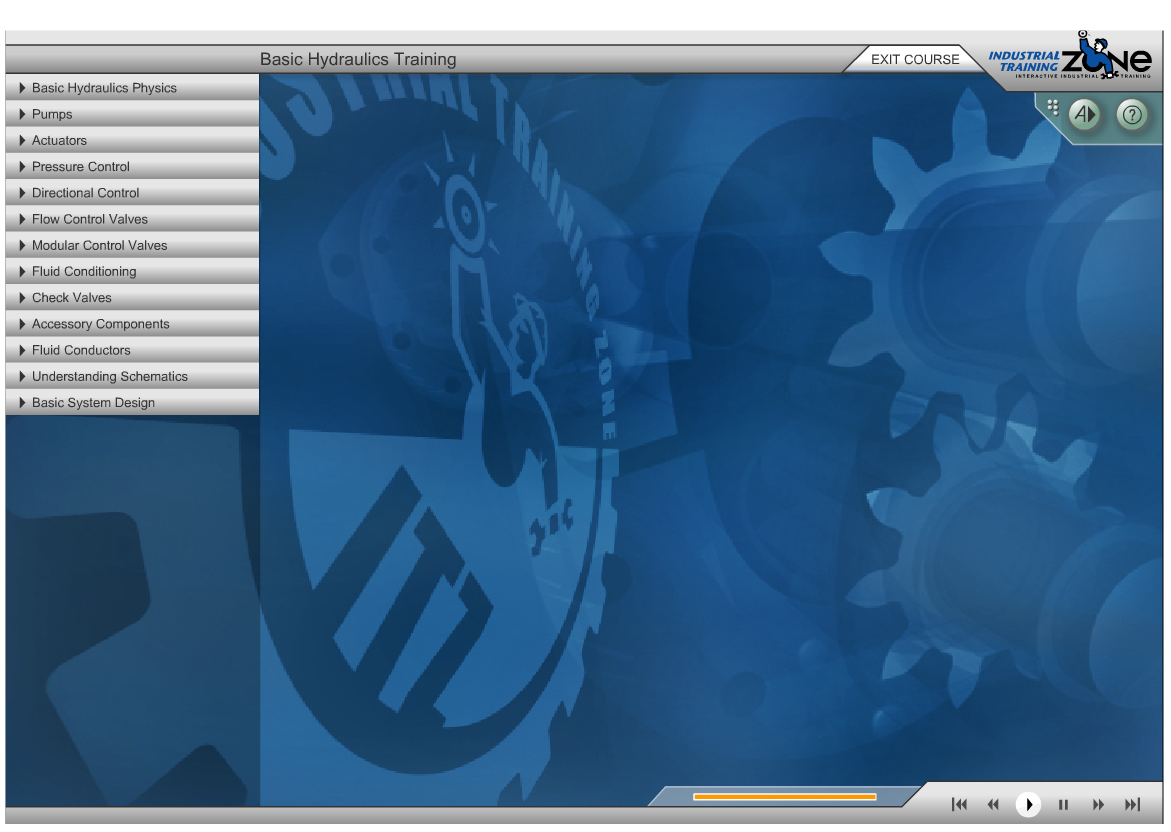Click the orange playback progress bar

(x=784, y=797)
